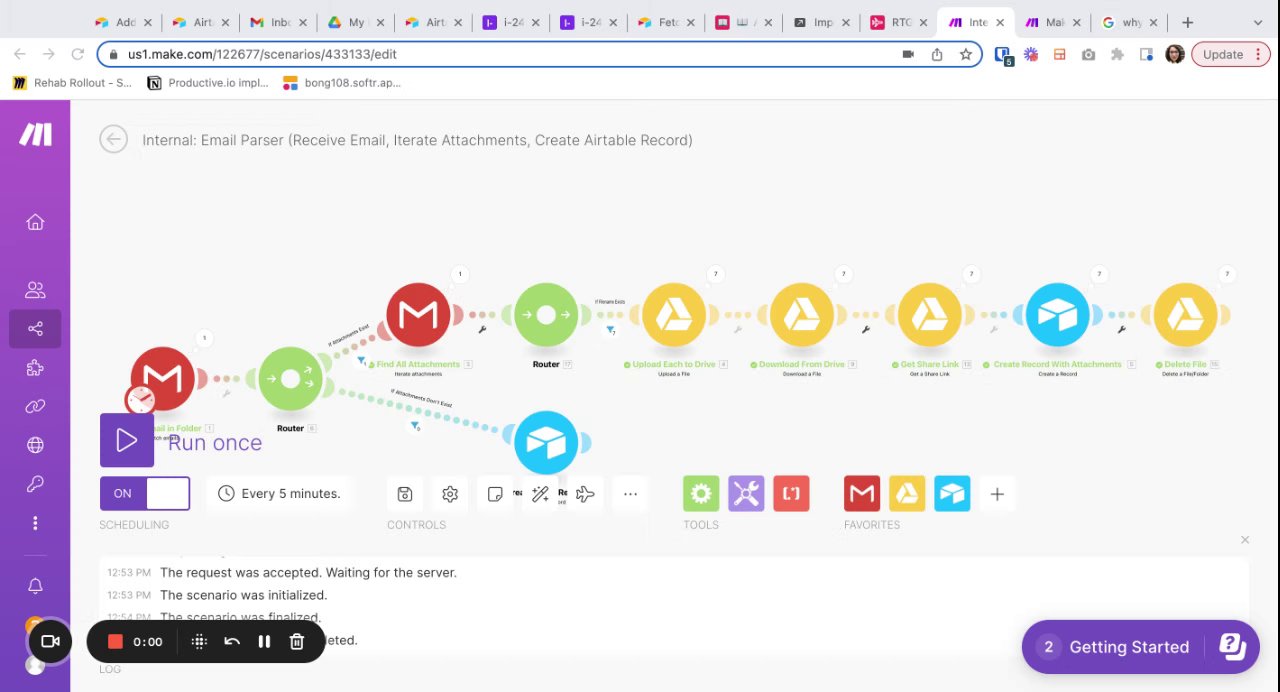The width and height of the screenshot is (1280, 692).
Task: Click the Chrome Update button
Action: pos(1229,54)
